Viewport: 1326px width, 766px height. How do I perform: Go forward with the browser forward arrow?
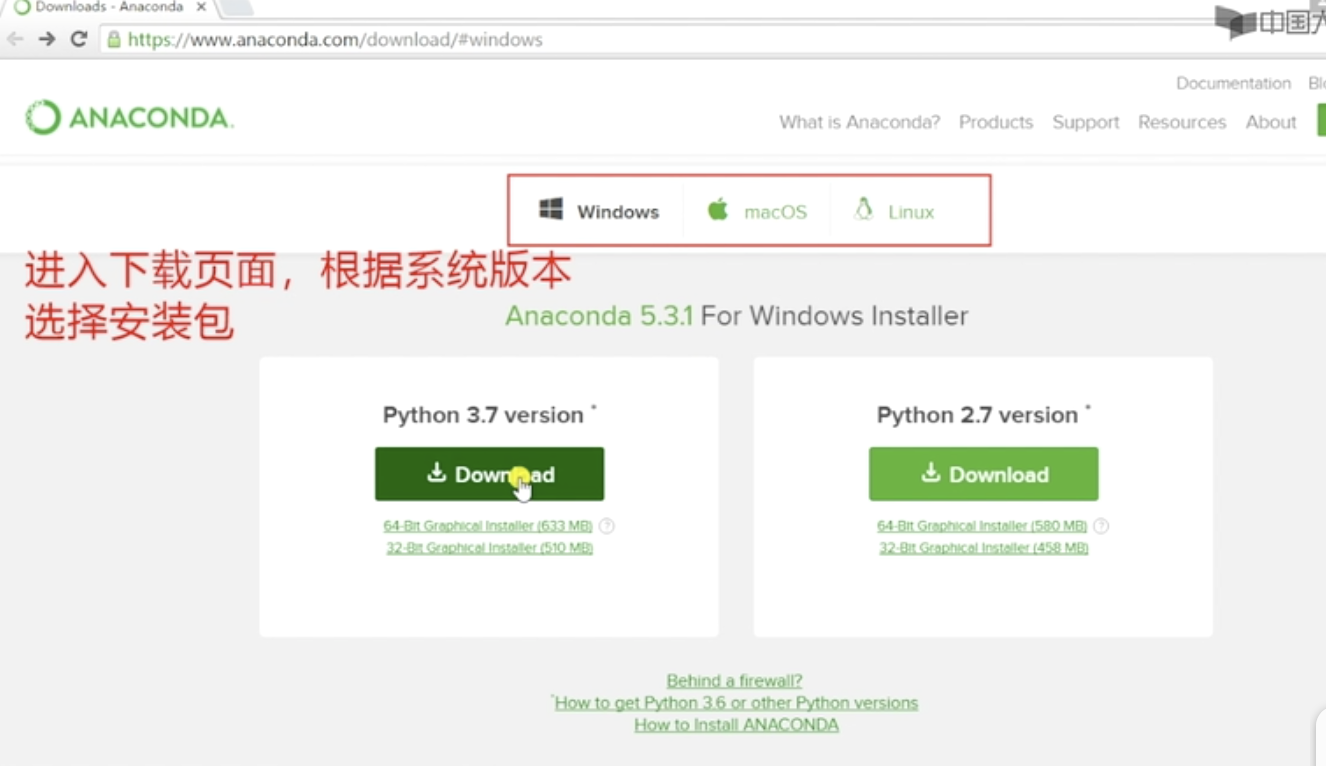[x=47, y=40]
